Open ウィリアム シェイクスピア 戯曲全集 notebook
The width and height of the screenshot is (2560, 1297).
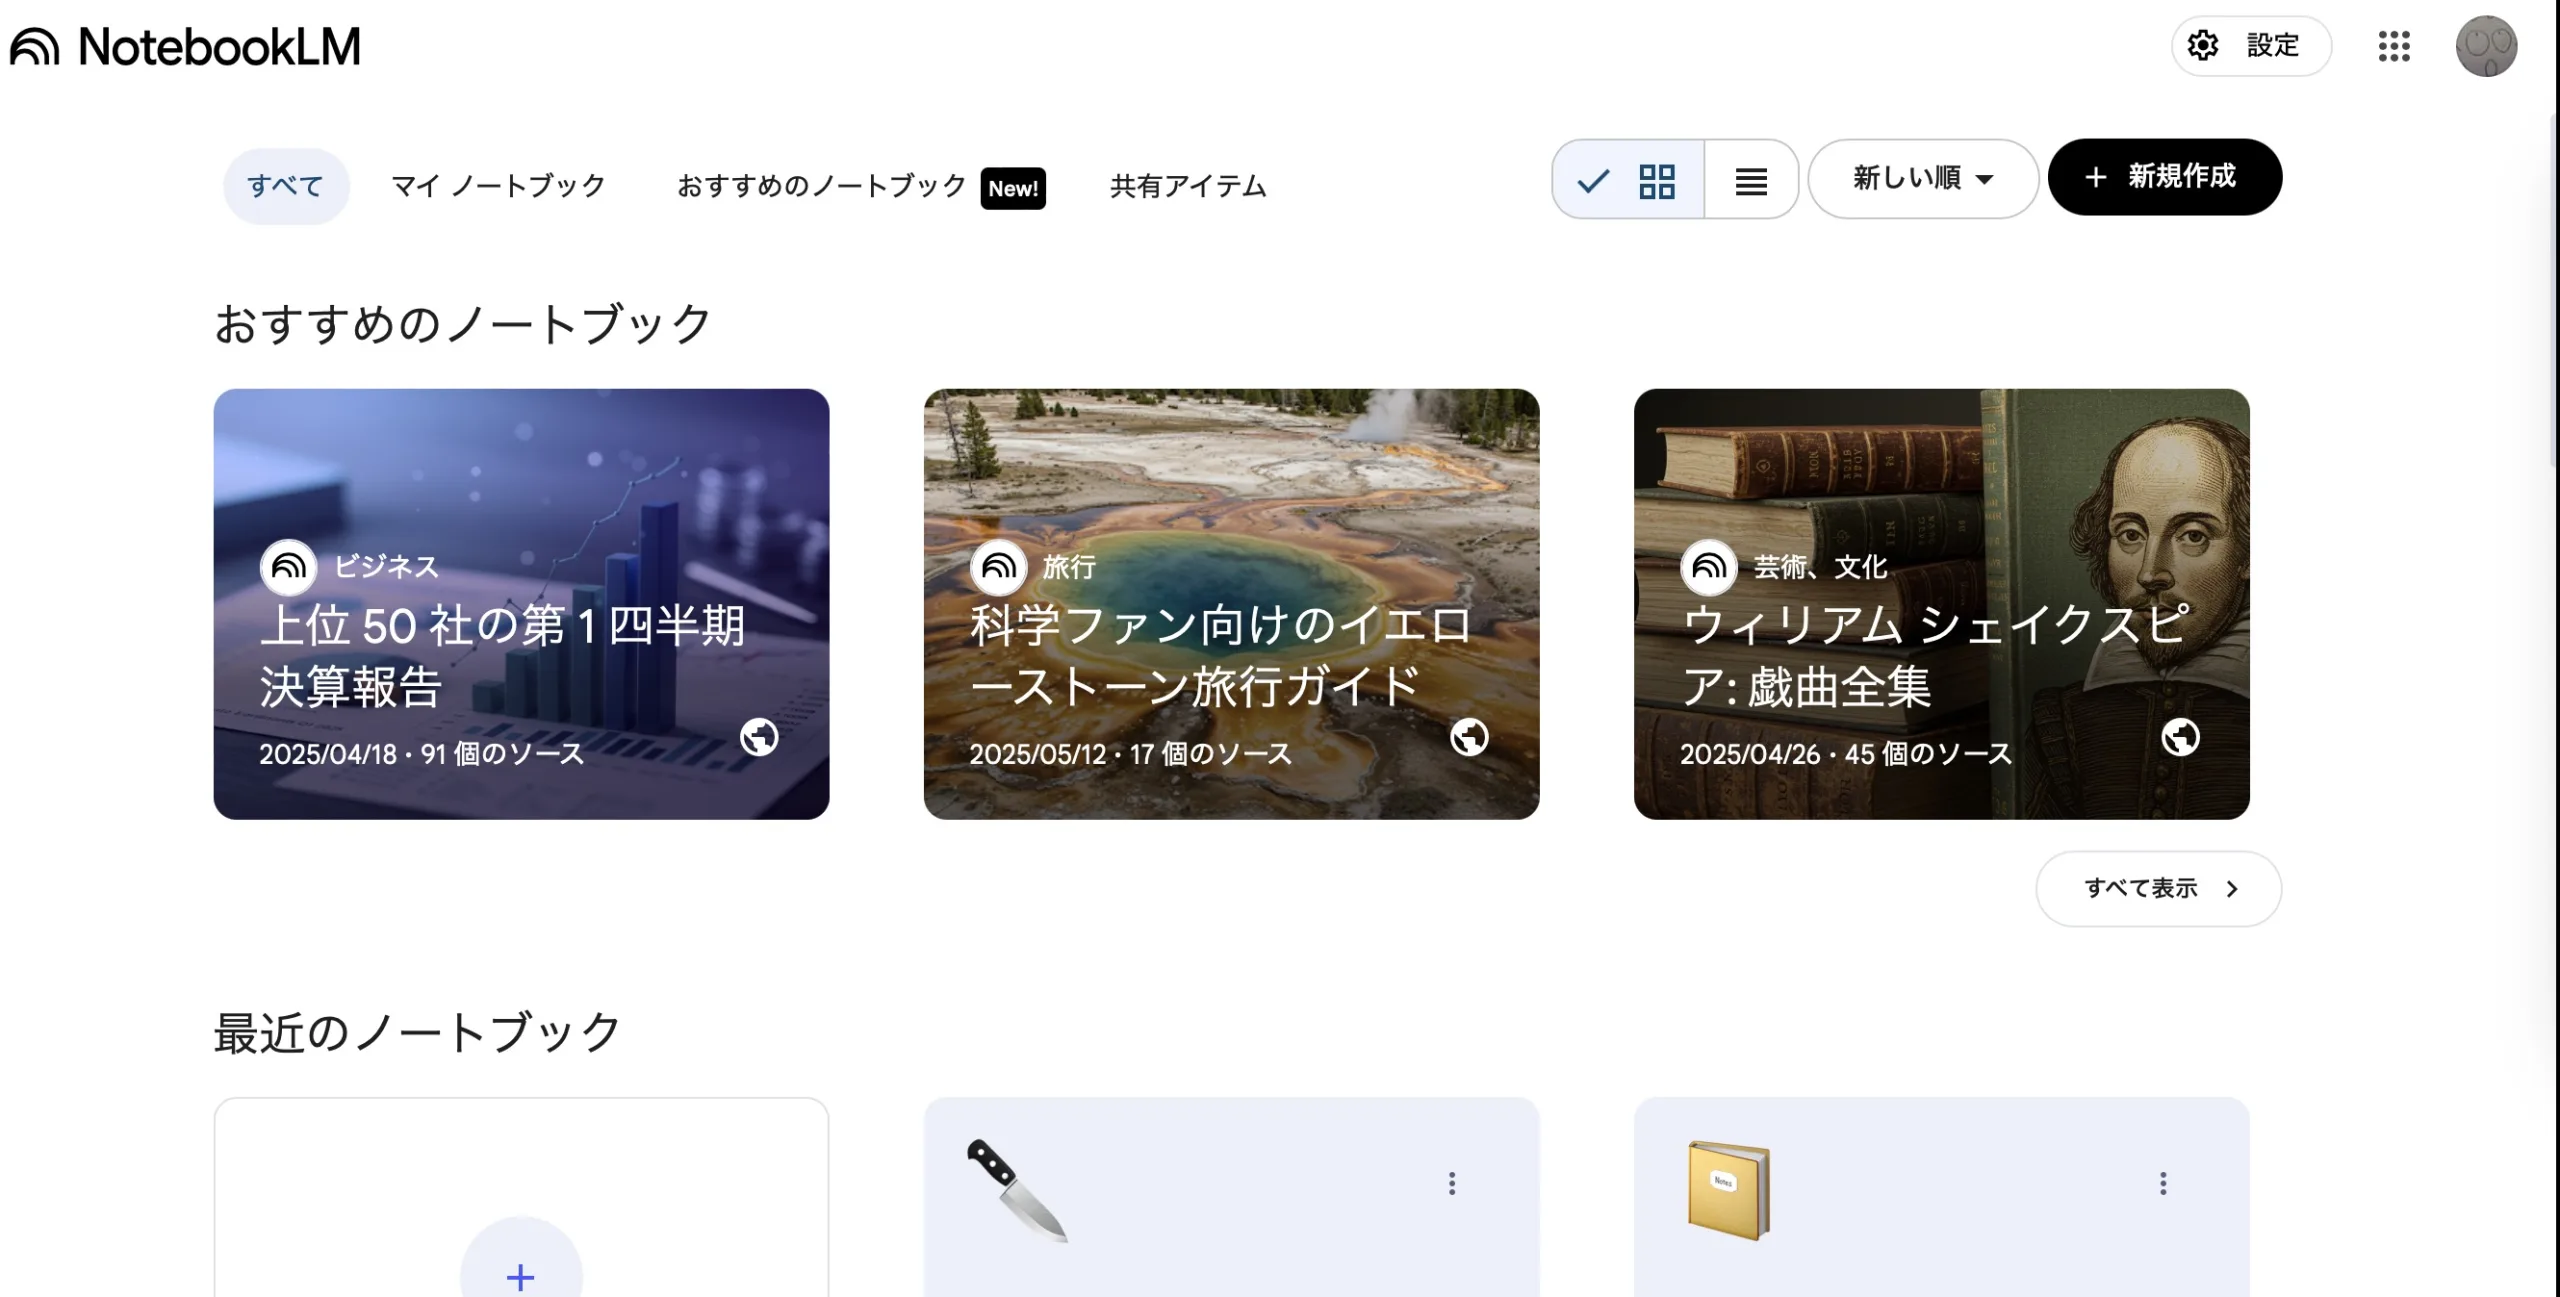click(1941, 604)
